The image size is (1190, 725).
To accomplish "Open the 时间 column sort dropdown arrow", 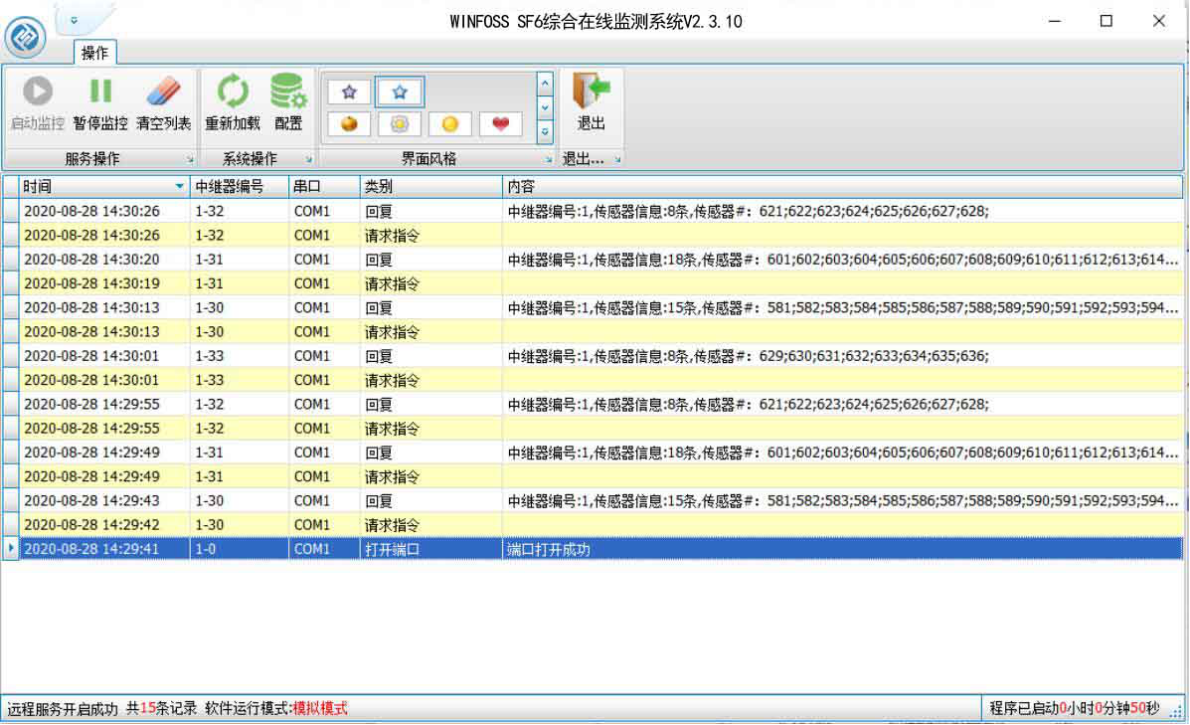I will point(179,186).
